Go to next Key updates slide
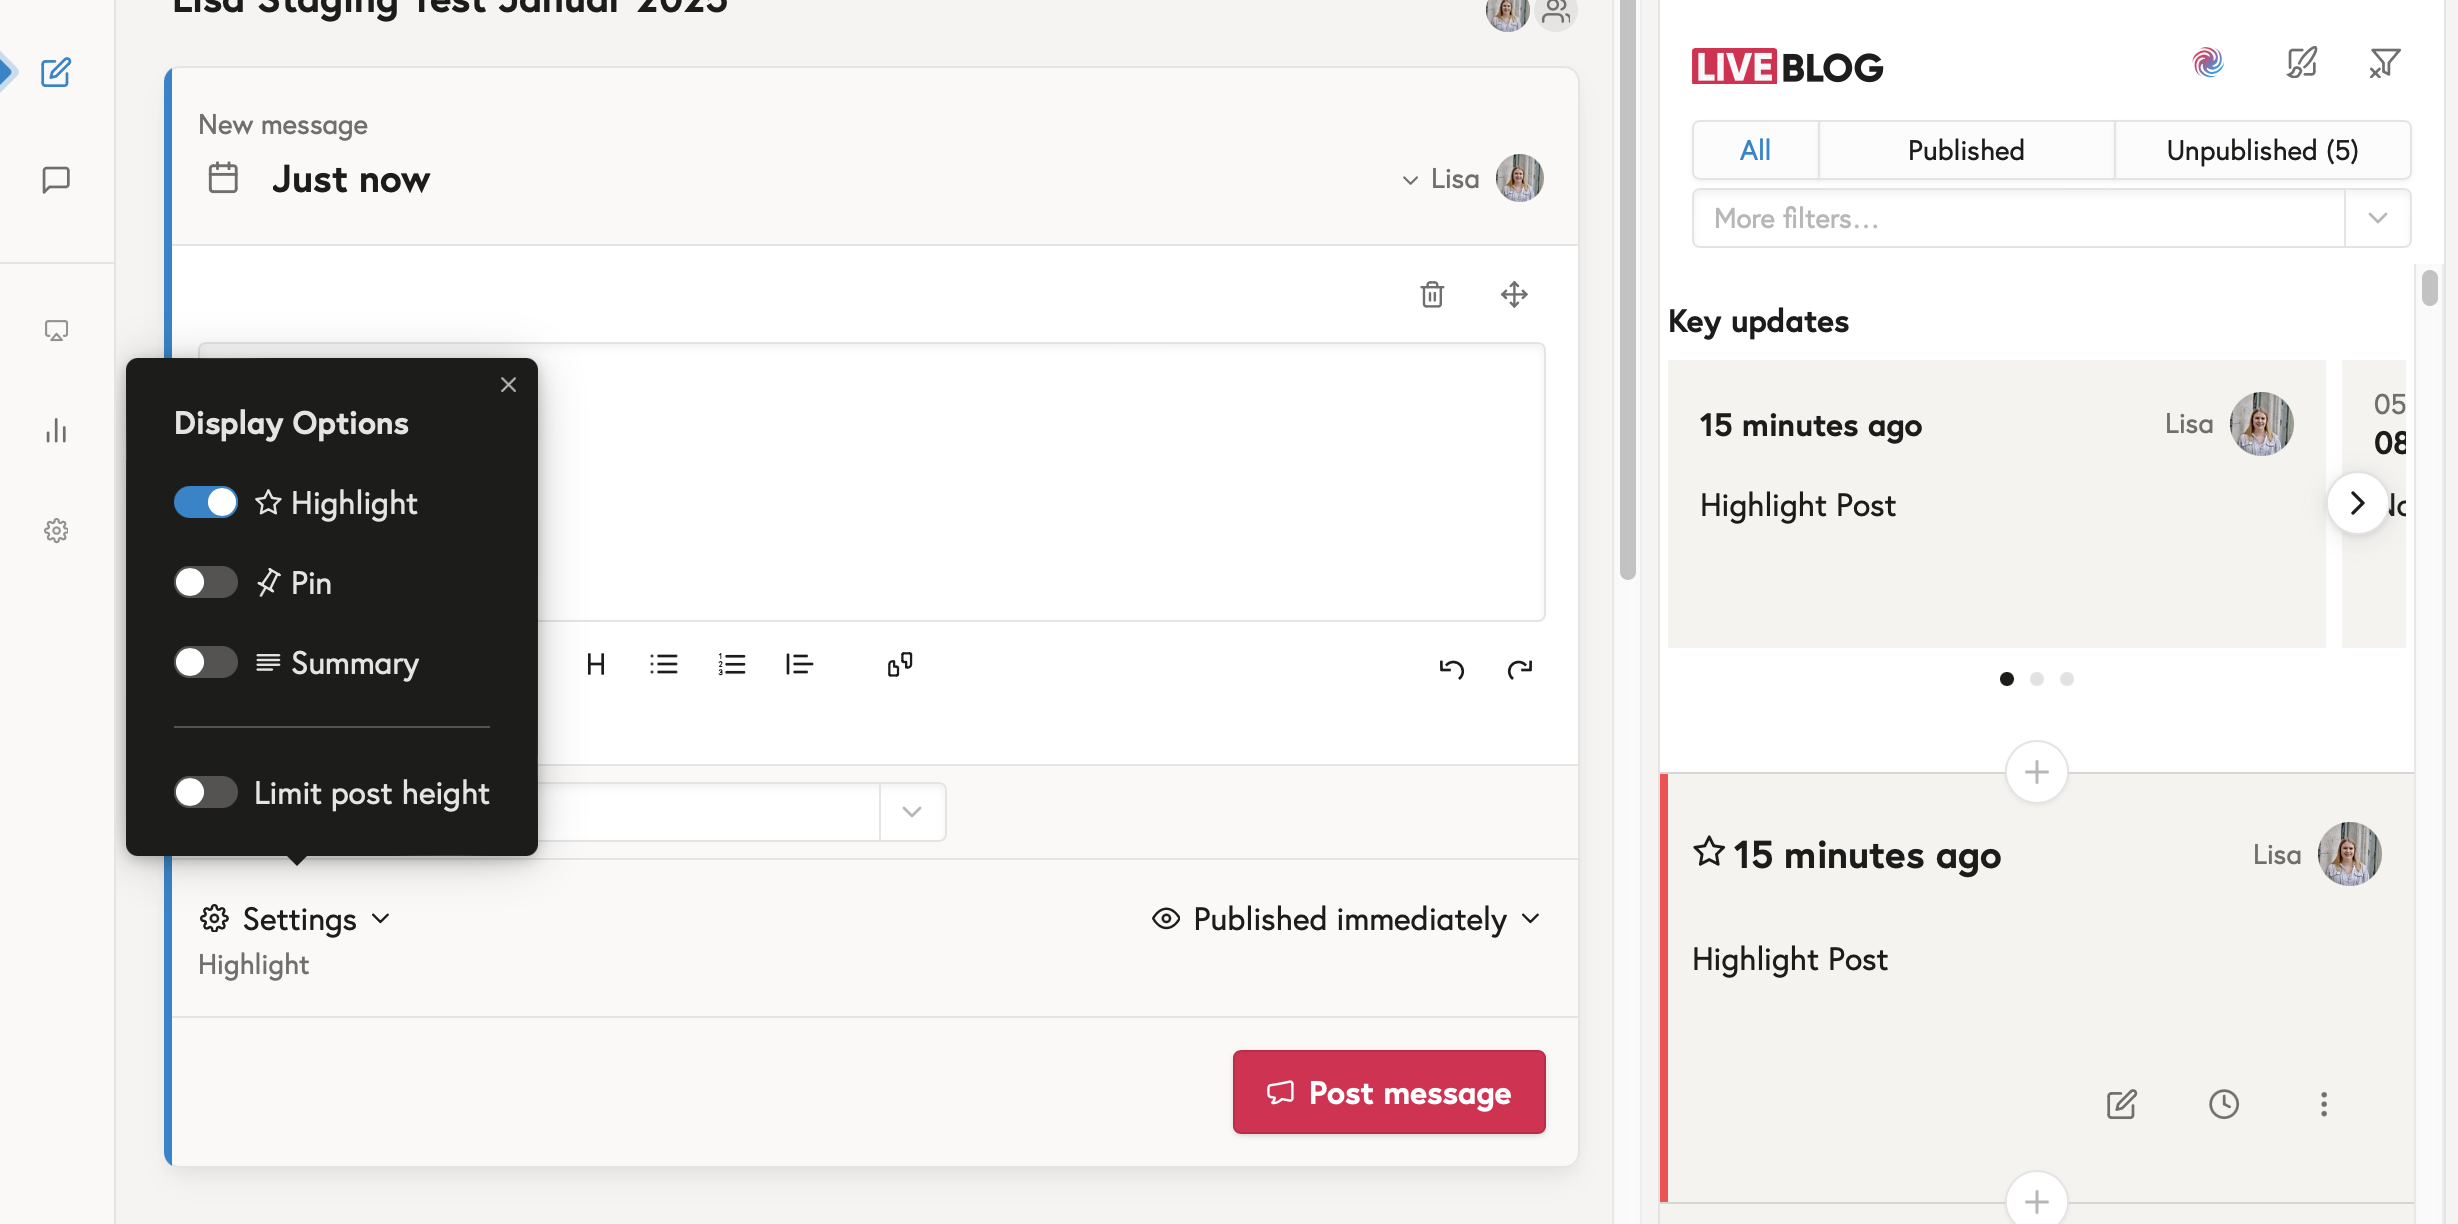This screenshot has height=1224, width=2458. pos(2356,503)
